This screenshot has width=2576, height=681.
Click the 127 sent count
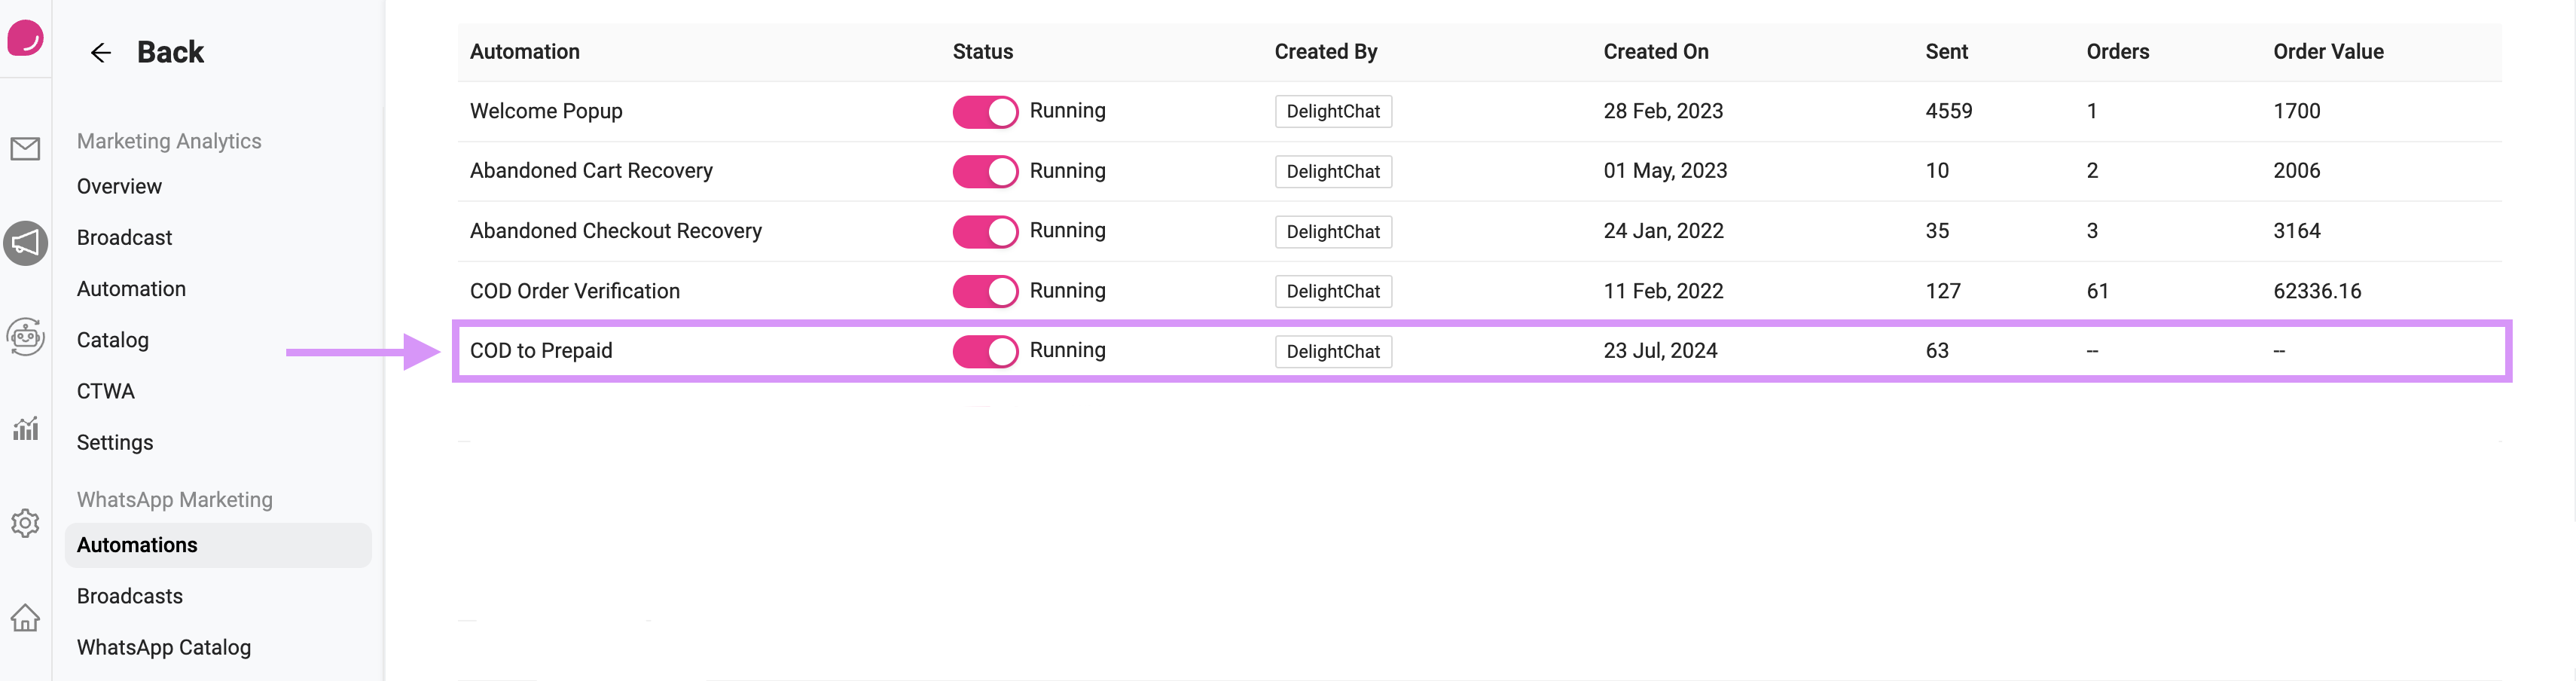coord(1943,291)
